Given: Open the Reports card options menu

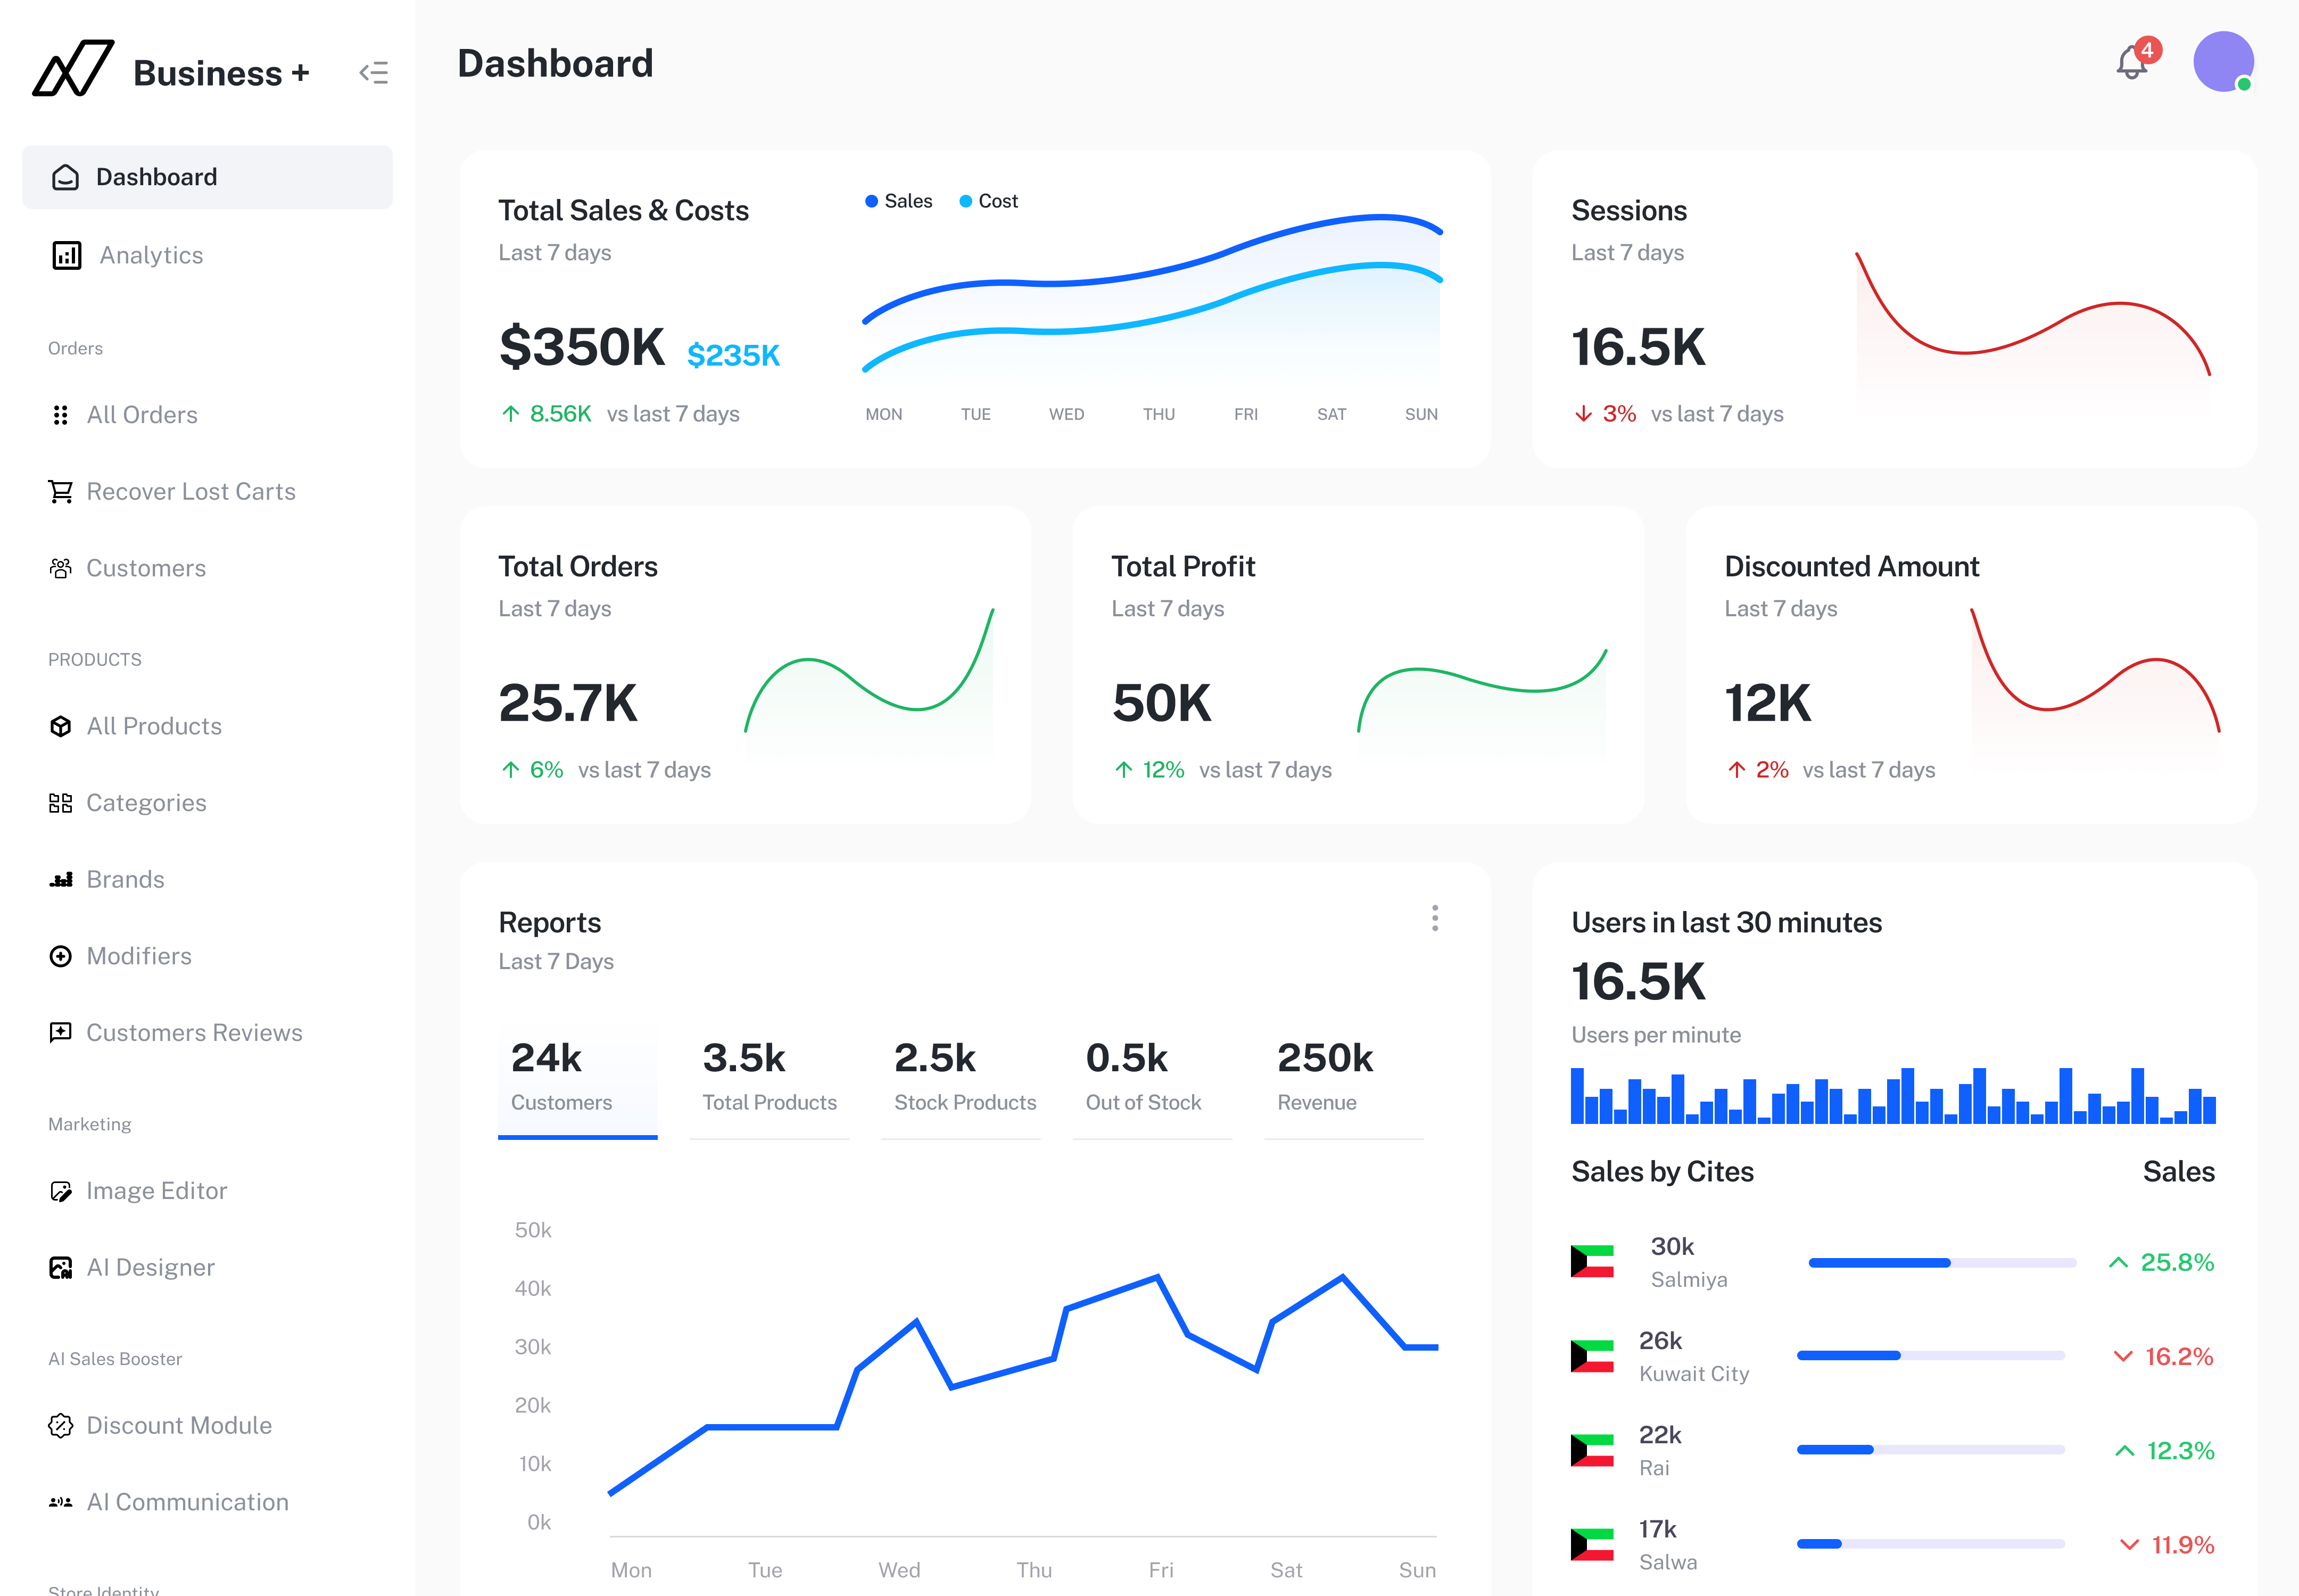Looking at the screenshot, I should 1435,918.
